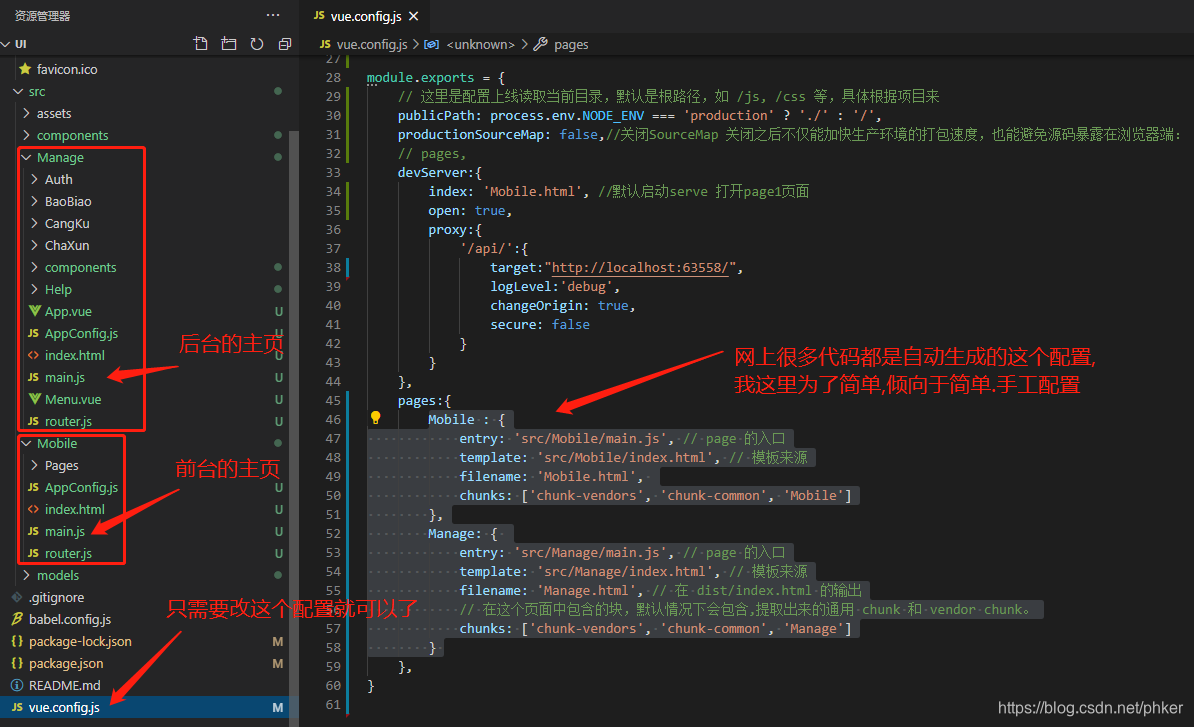Click the New File icon in explorer header
The image size is (1194, 727).
(200, 44)
